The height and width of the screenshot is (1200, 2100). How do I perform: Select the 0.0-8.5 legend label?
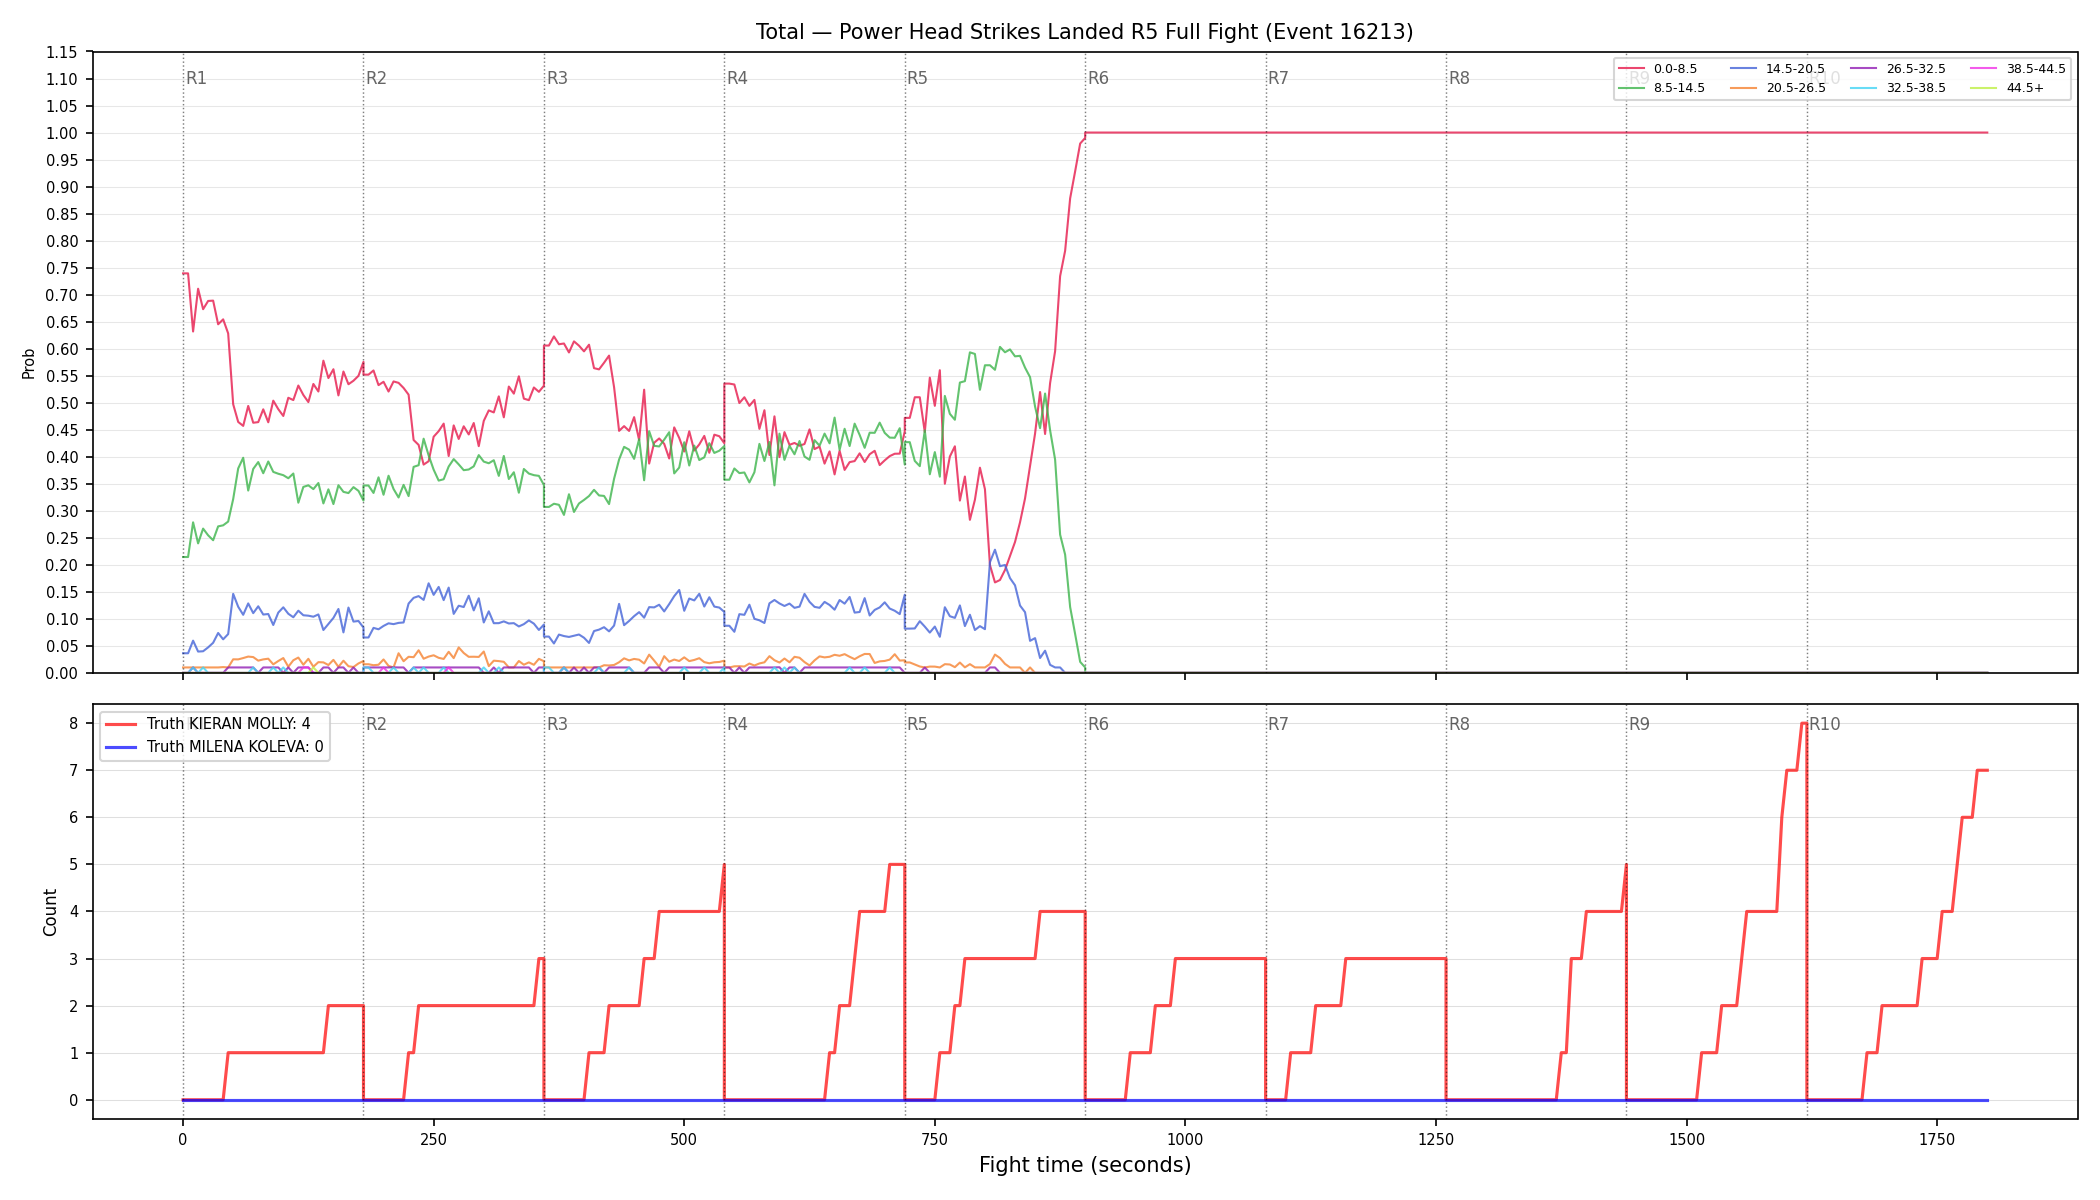pos(1675,69)
